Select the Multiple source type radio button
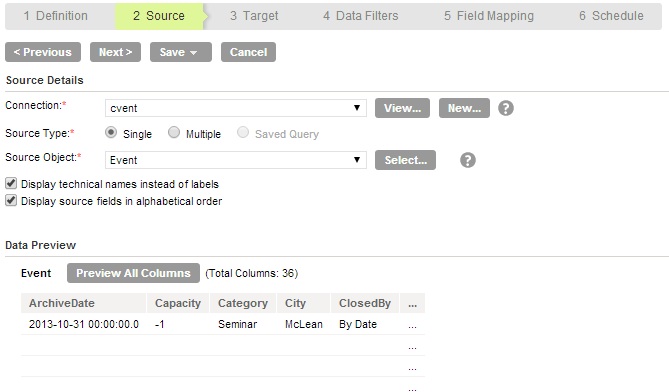 [174, 133]
